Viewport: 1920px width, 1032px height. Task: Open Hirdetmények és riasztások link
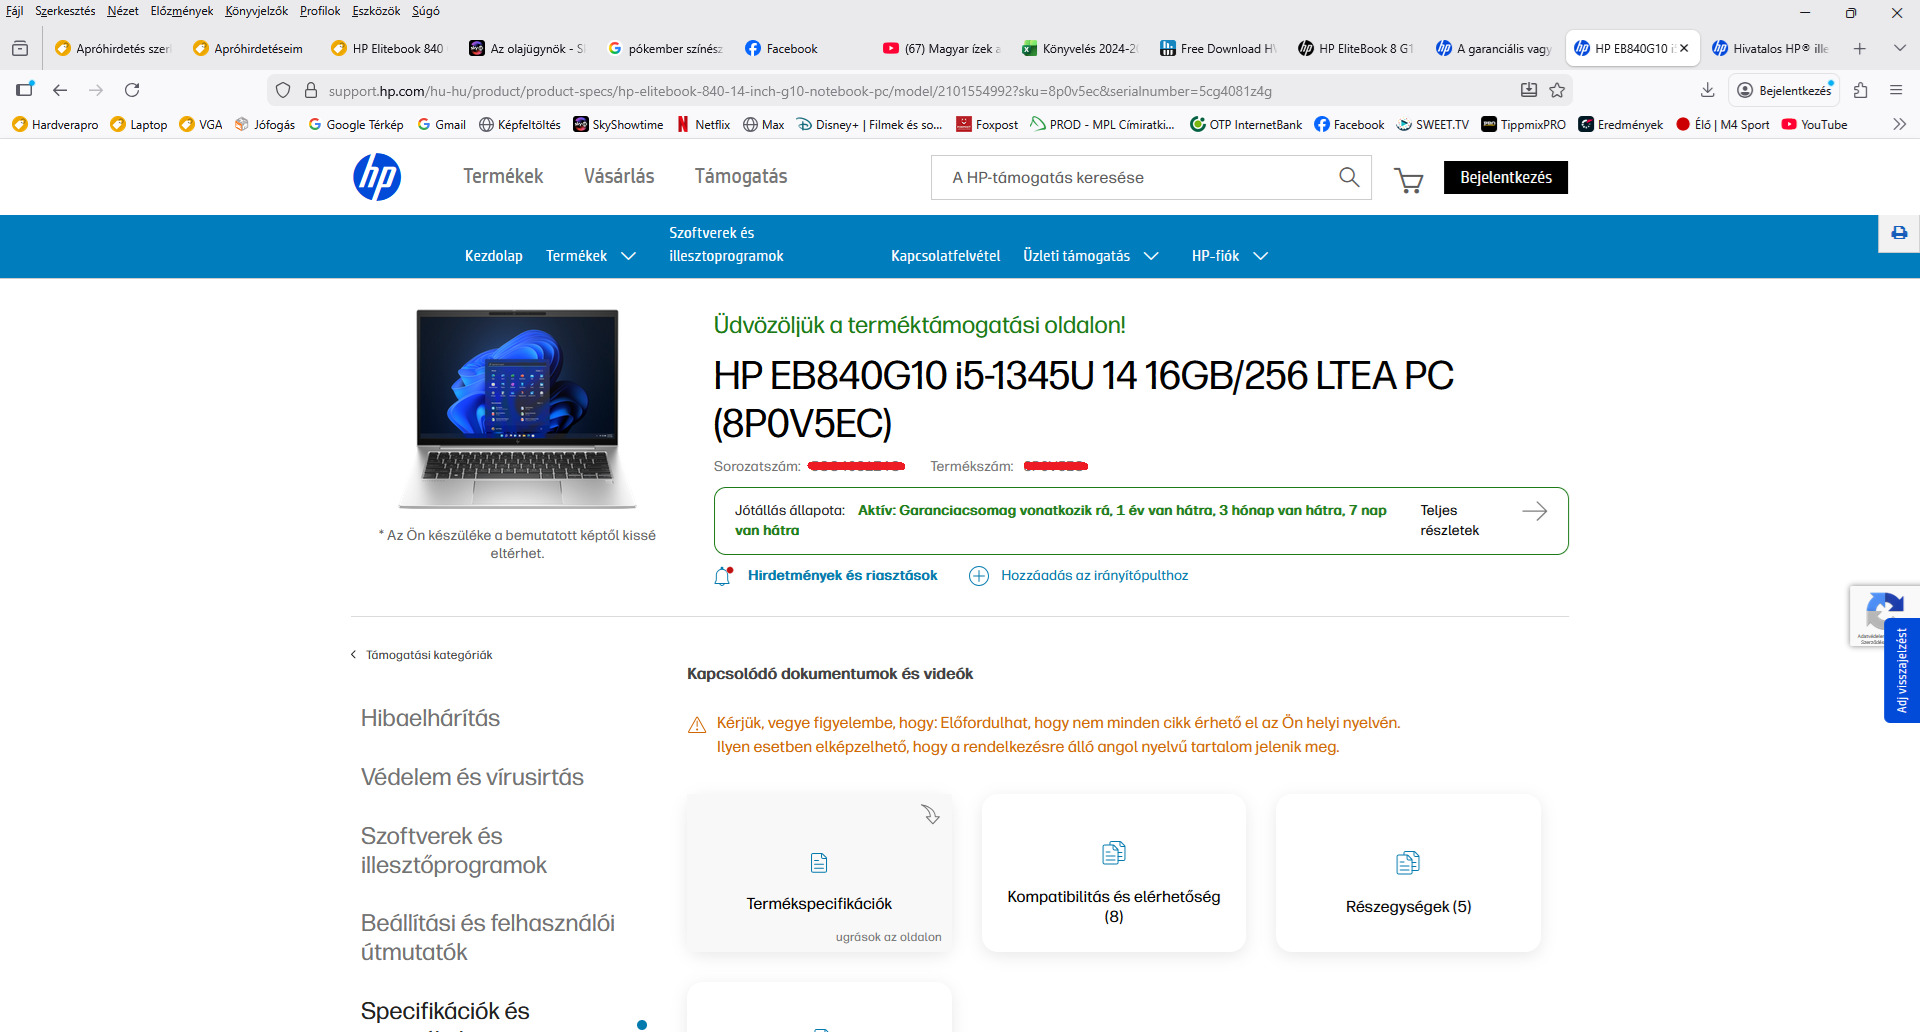[843, 576]
